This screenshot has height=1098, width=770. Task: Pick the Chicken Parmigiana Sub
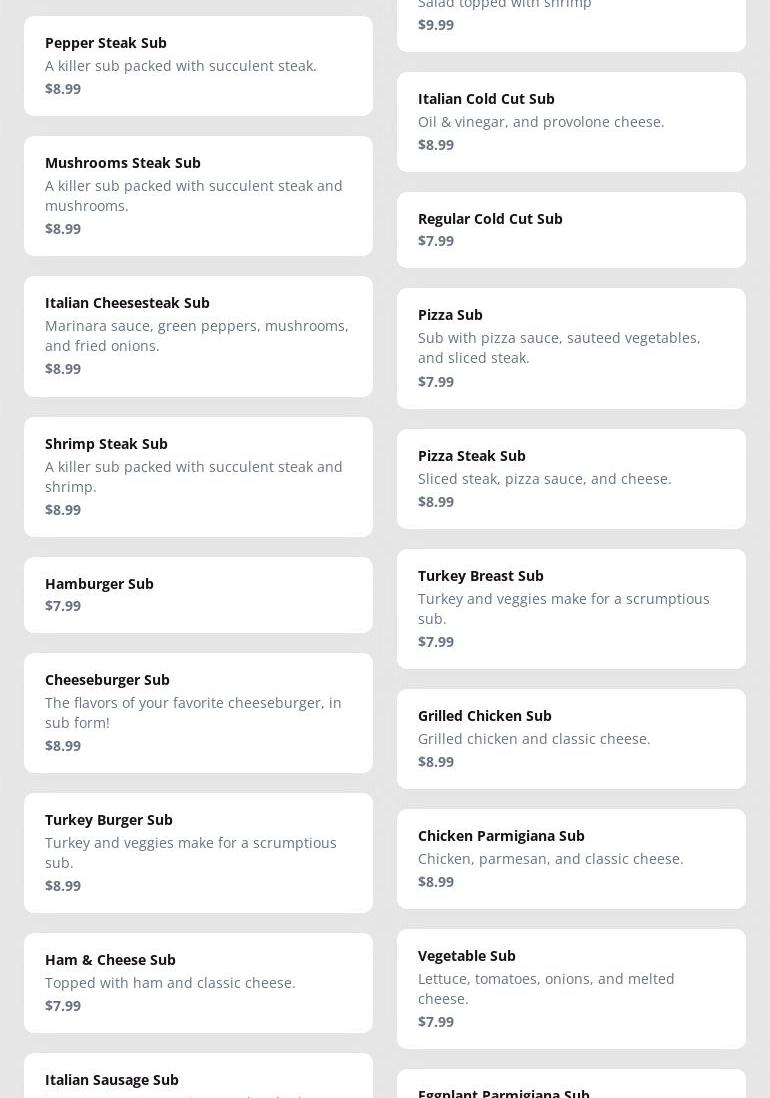coord(571,858)
